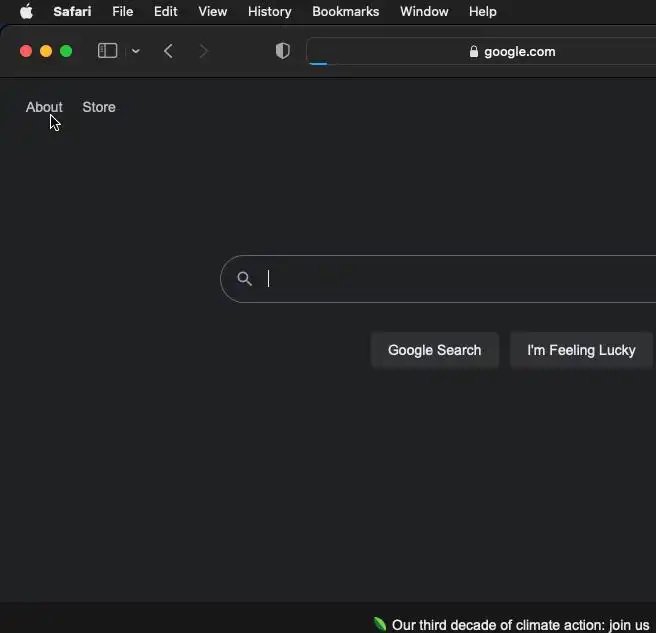Image resolution: width=656 pixels, height=633 pixels.
Task: Close the Safari window with the red button
Action: (26, 51)
